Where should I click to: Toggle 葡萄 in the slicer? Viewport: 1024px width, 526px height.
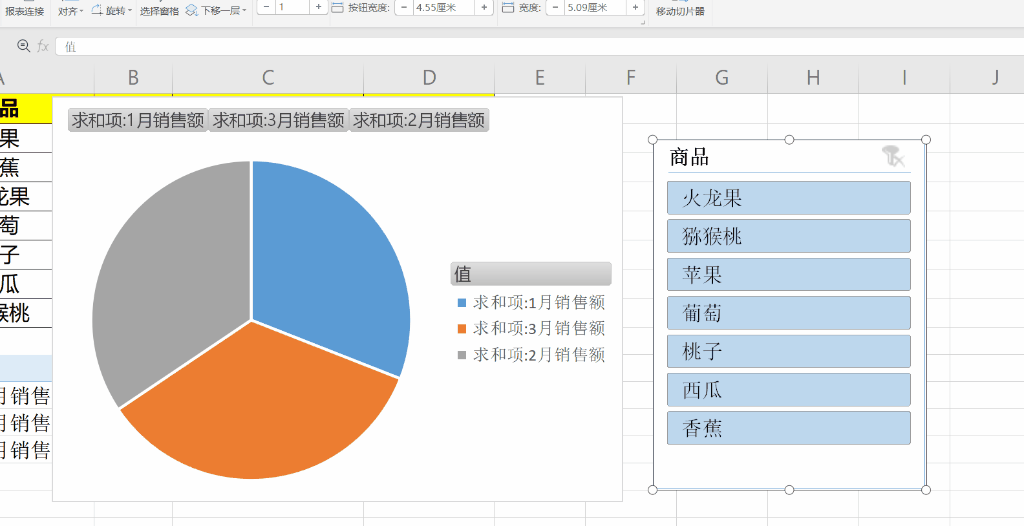click(x=789, y=313)
